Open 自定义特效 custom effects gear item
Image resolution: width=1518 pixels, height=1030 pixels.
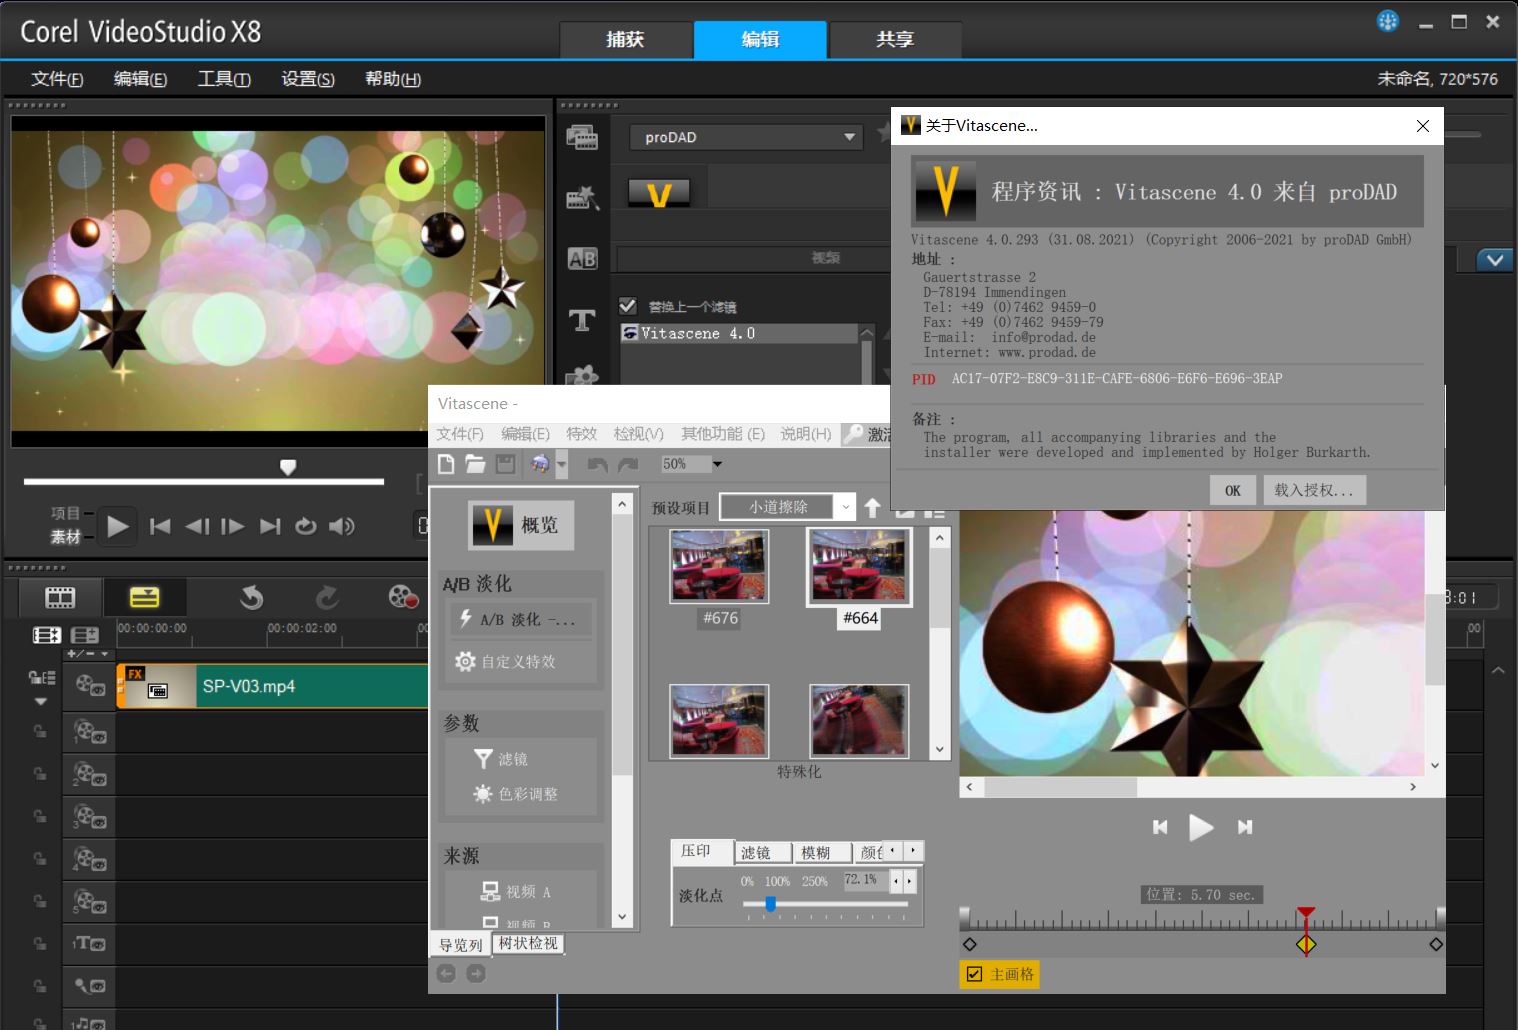point(506,661)
